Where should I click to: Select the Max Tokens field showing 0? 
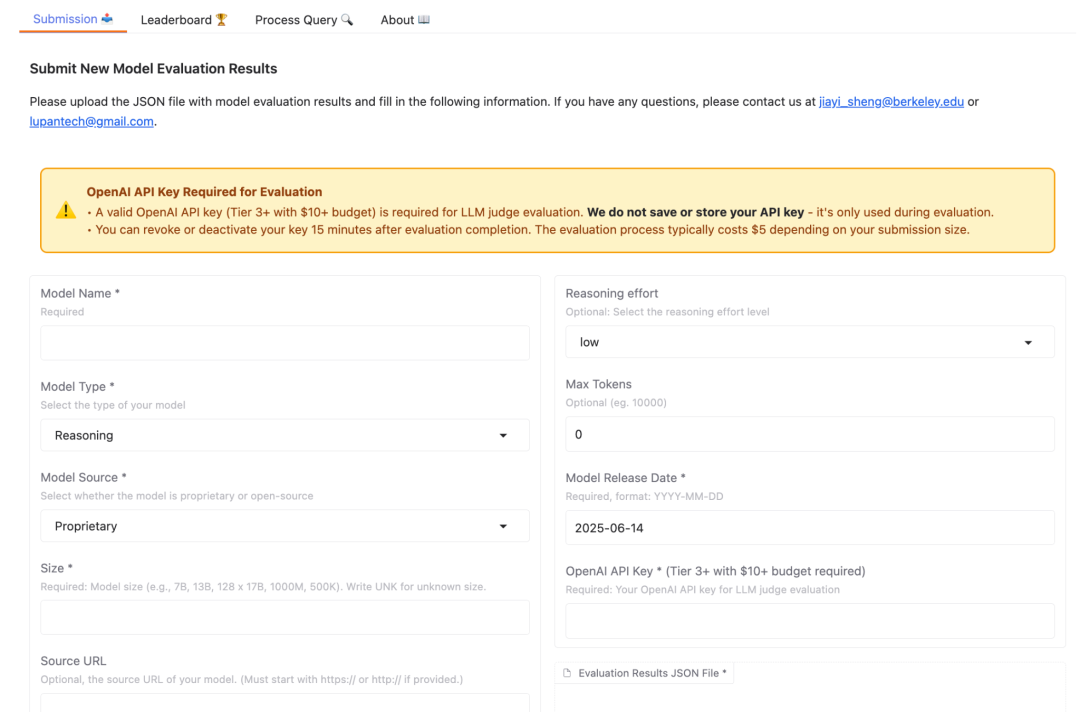[809, 434]
